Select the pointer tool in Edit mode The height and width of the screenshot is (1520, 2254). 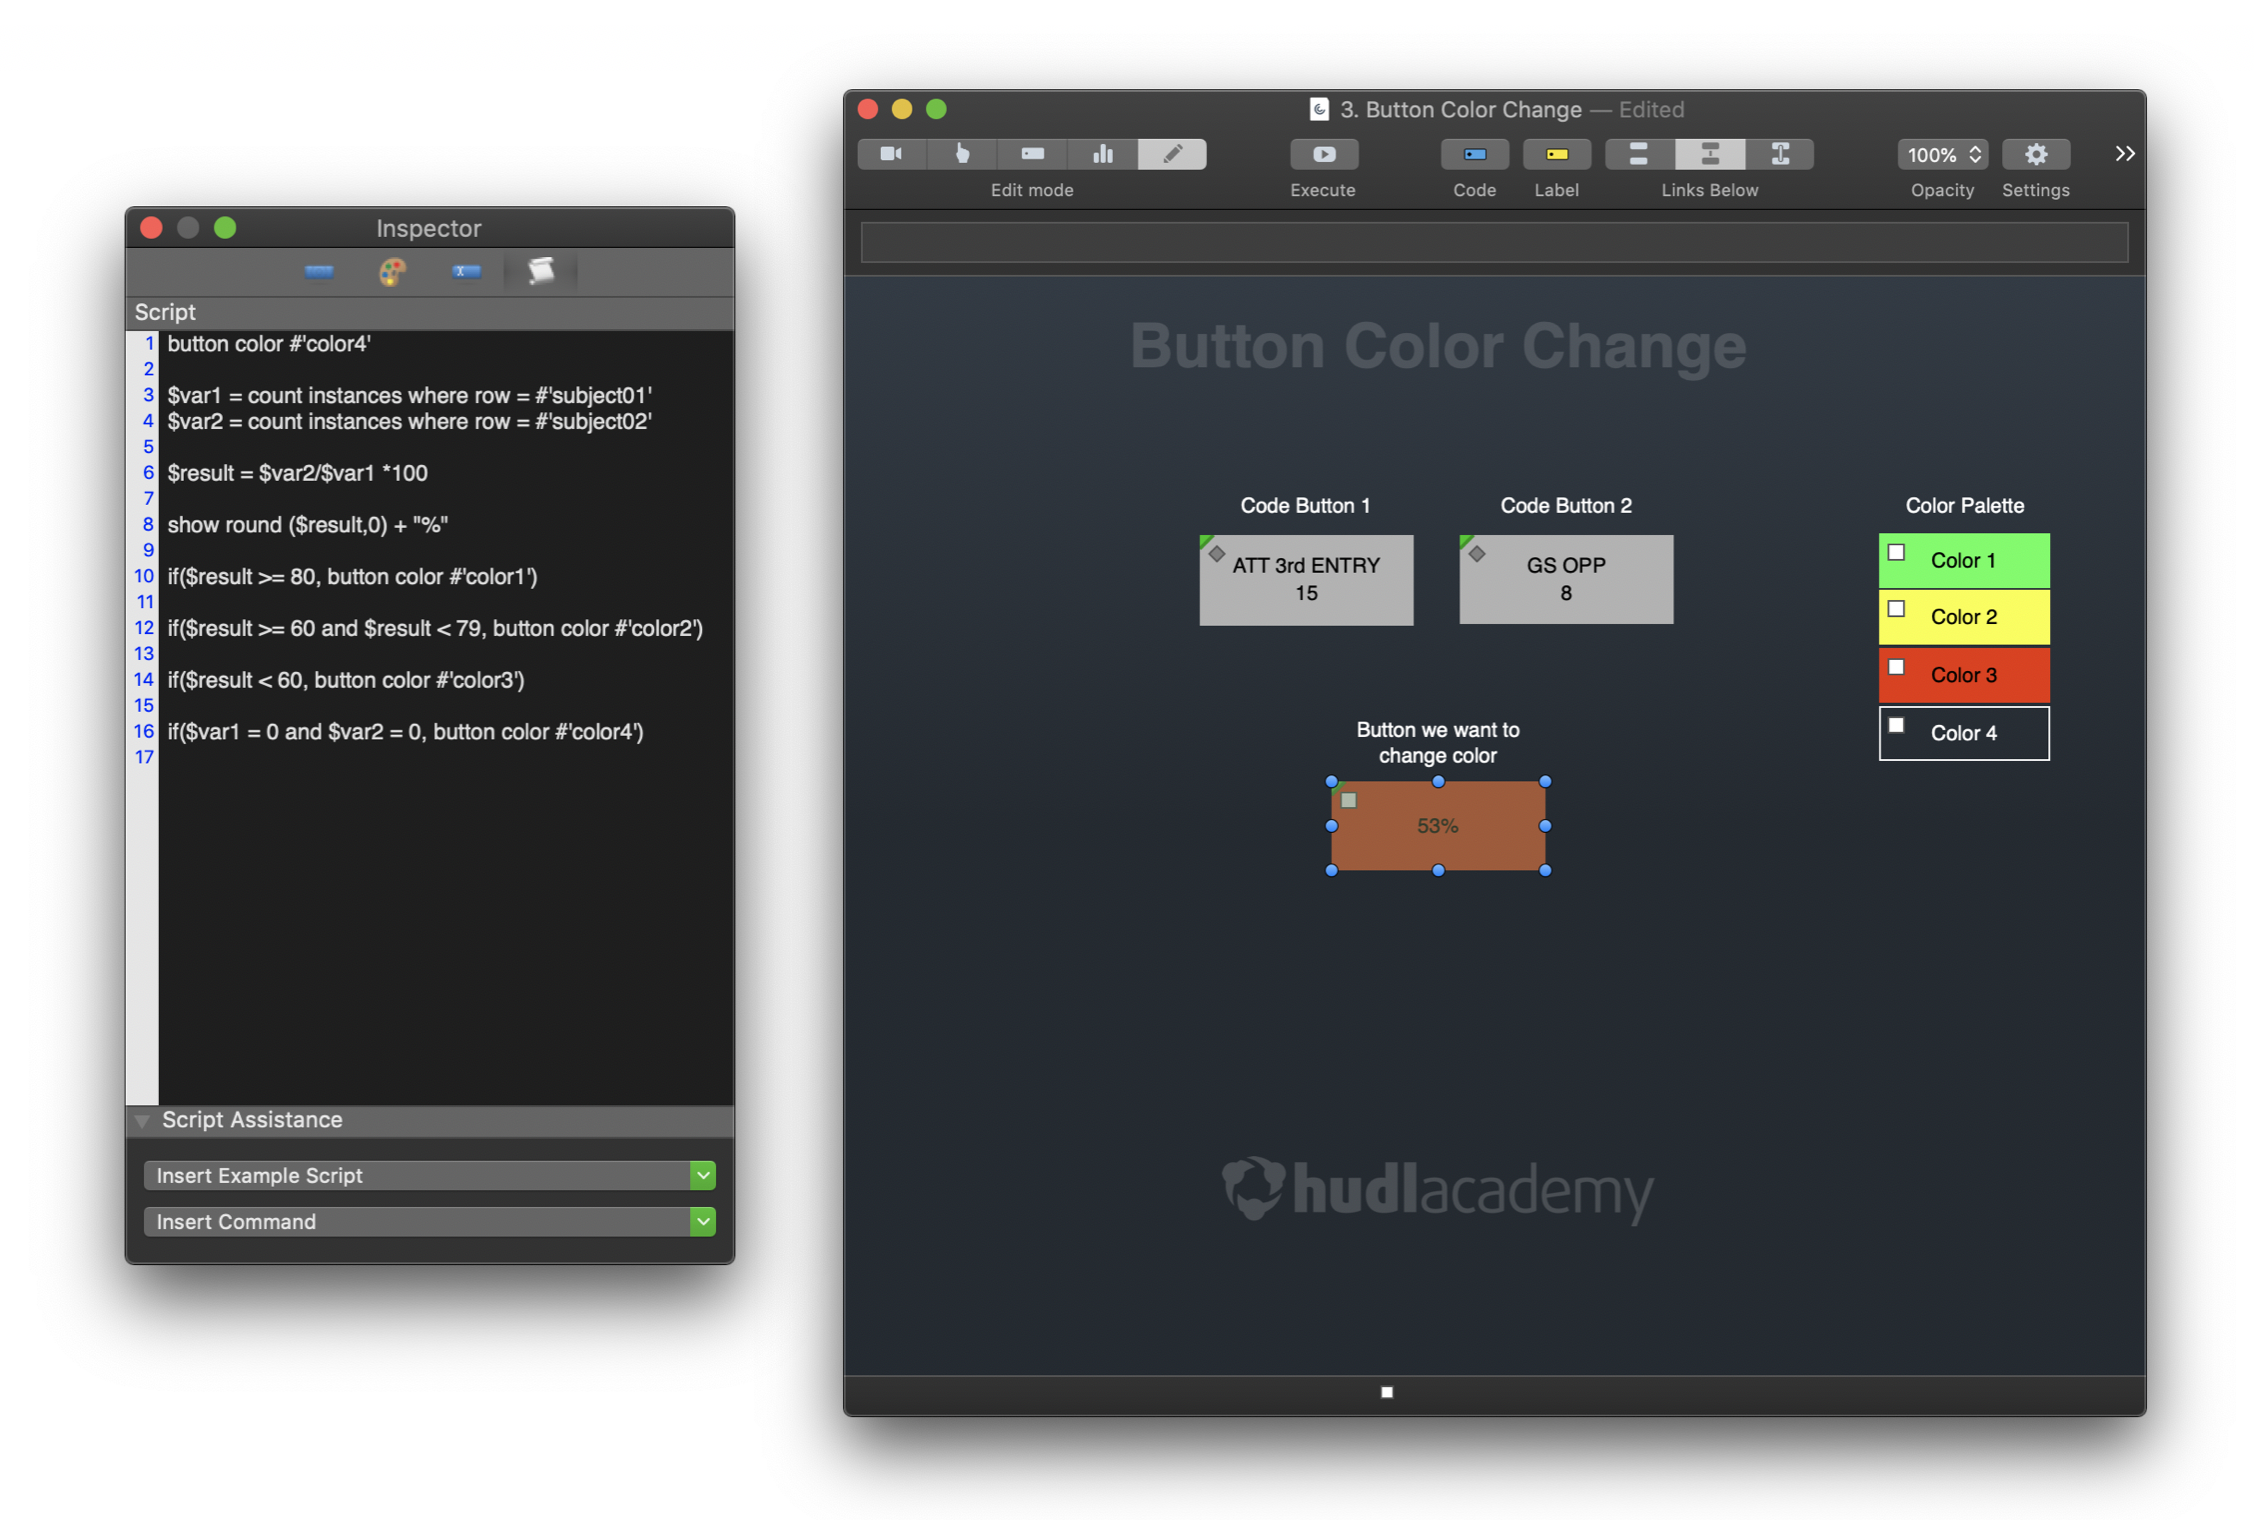[962, 154]
